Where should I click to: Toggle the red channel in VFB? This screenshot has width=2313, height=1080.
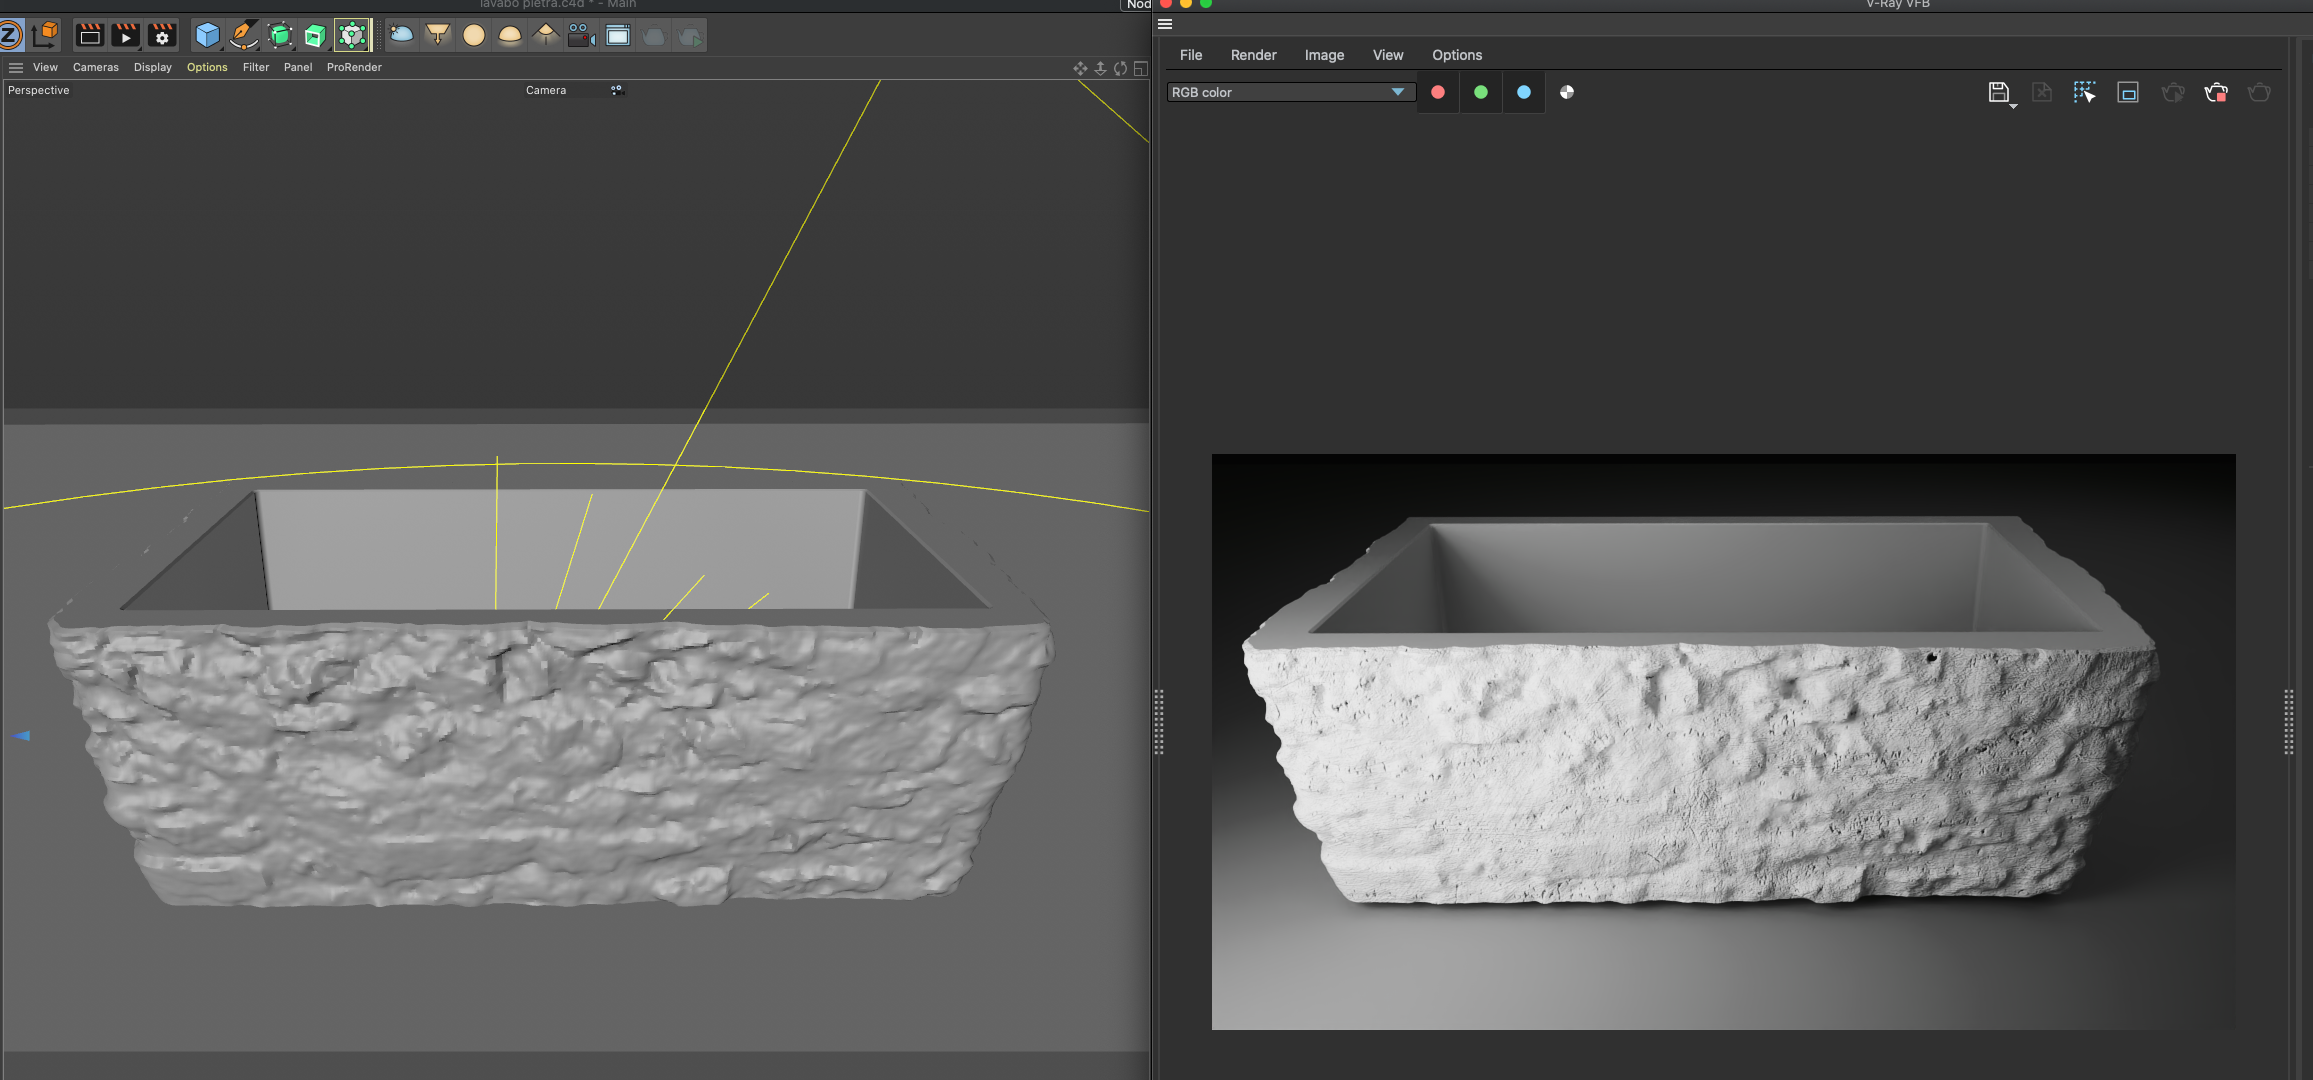[x=1438, y=92]
